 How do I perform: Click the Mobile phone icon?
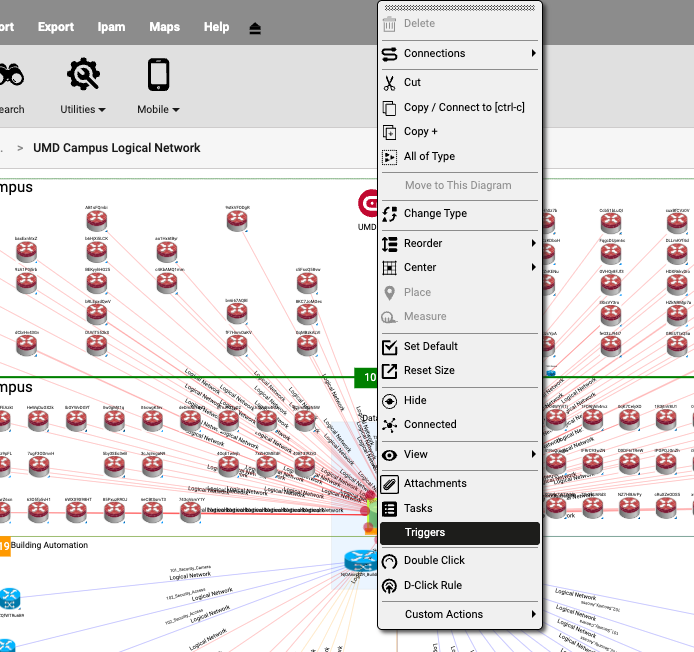tap(158, 74)
